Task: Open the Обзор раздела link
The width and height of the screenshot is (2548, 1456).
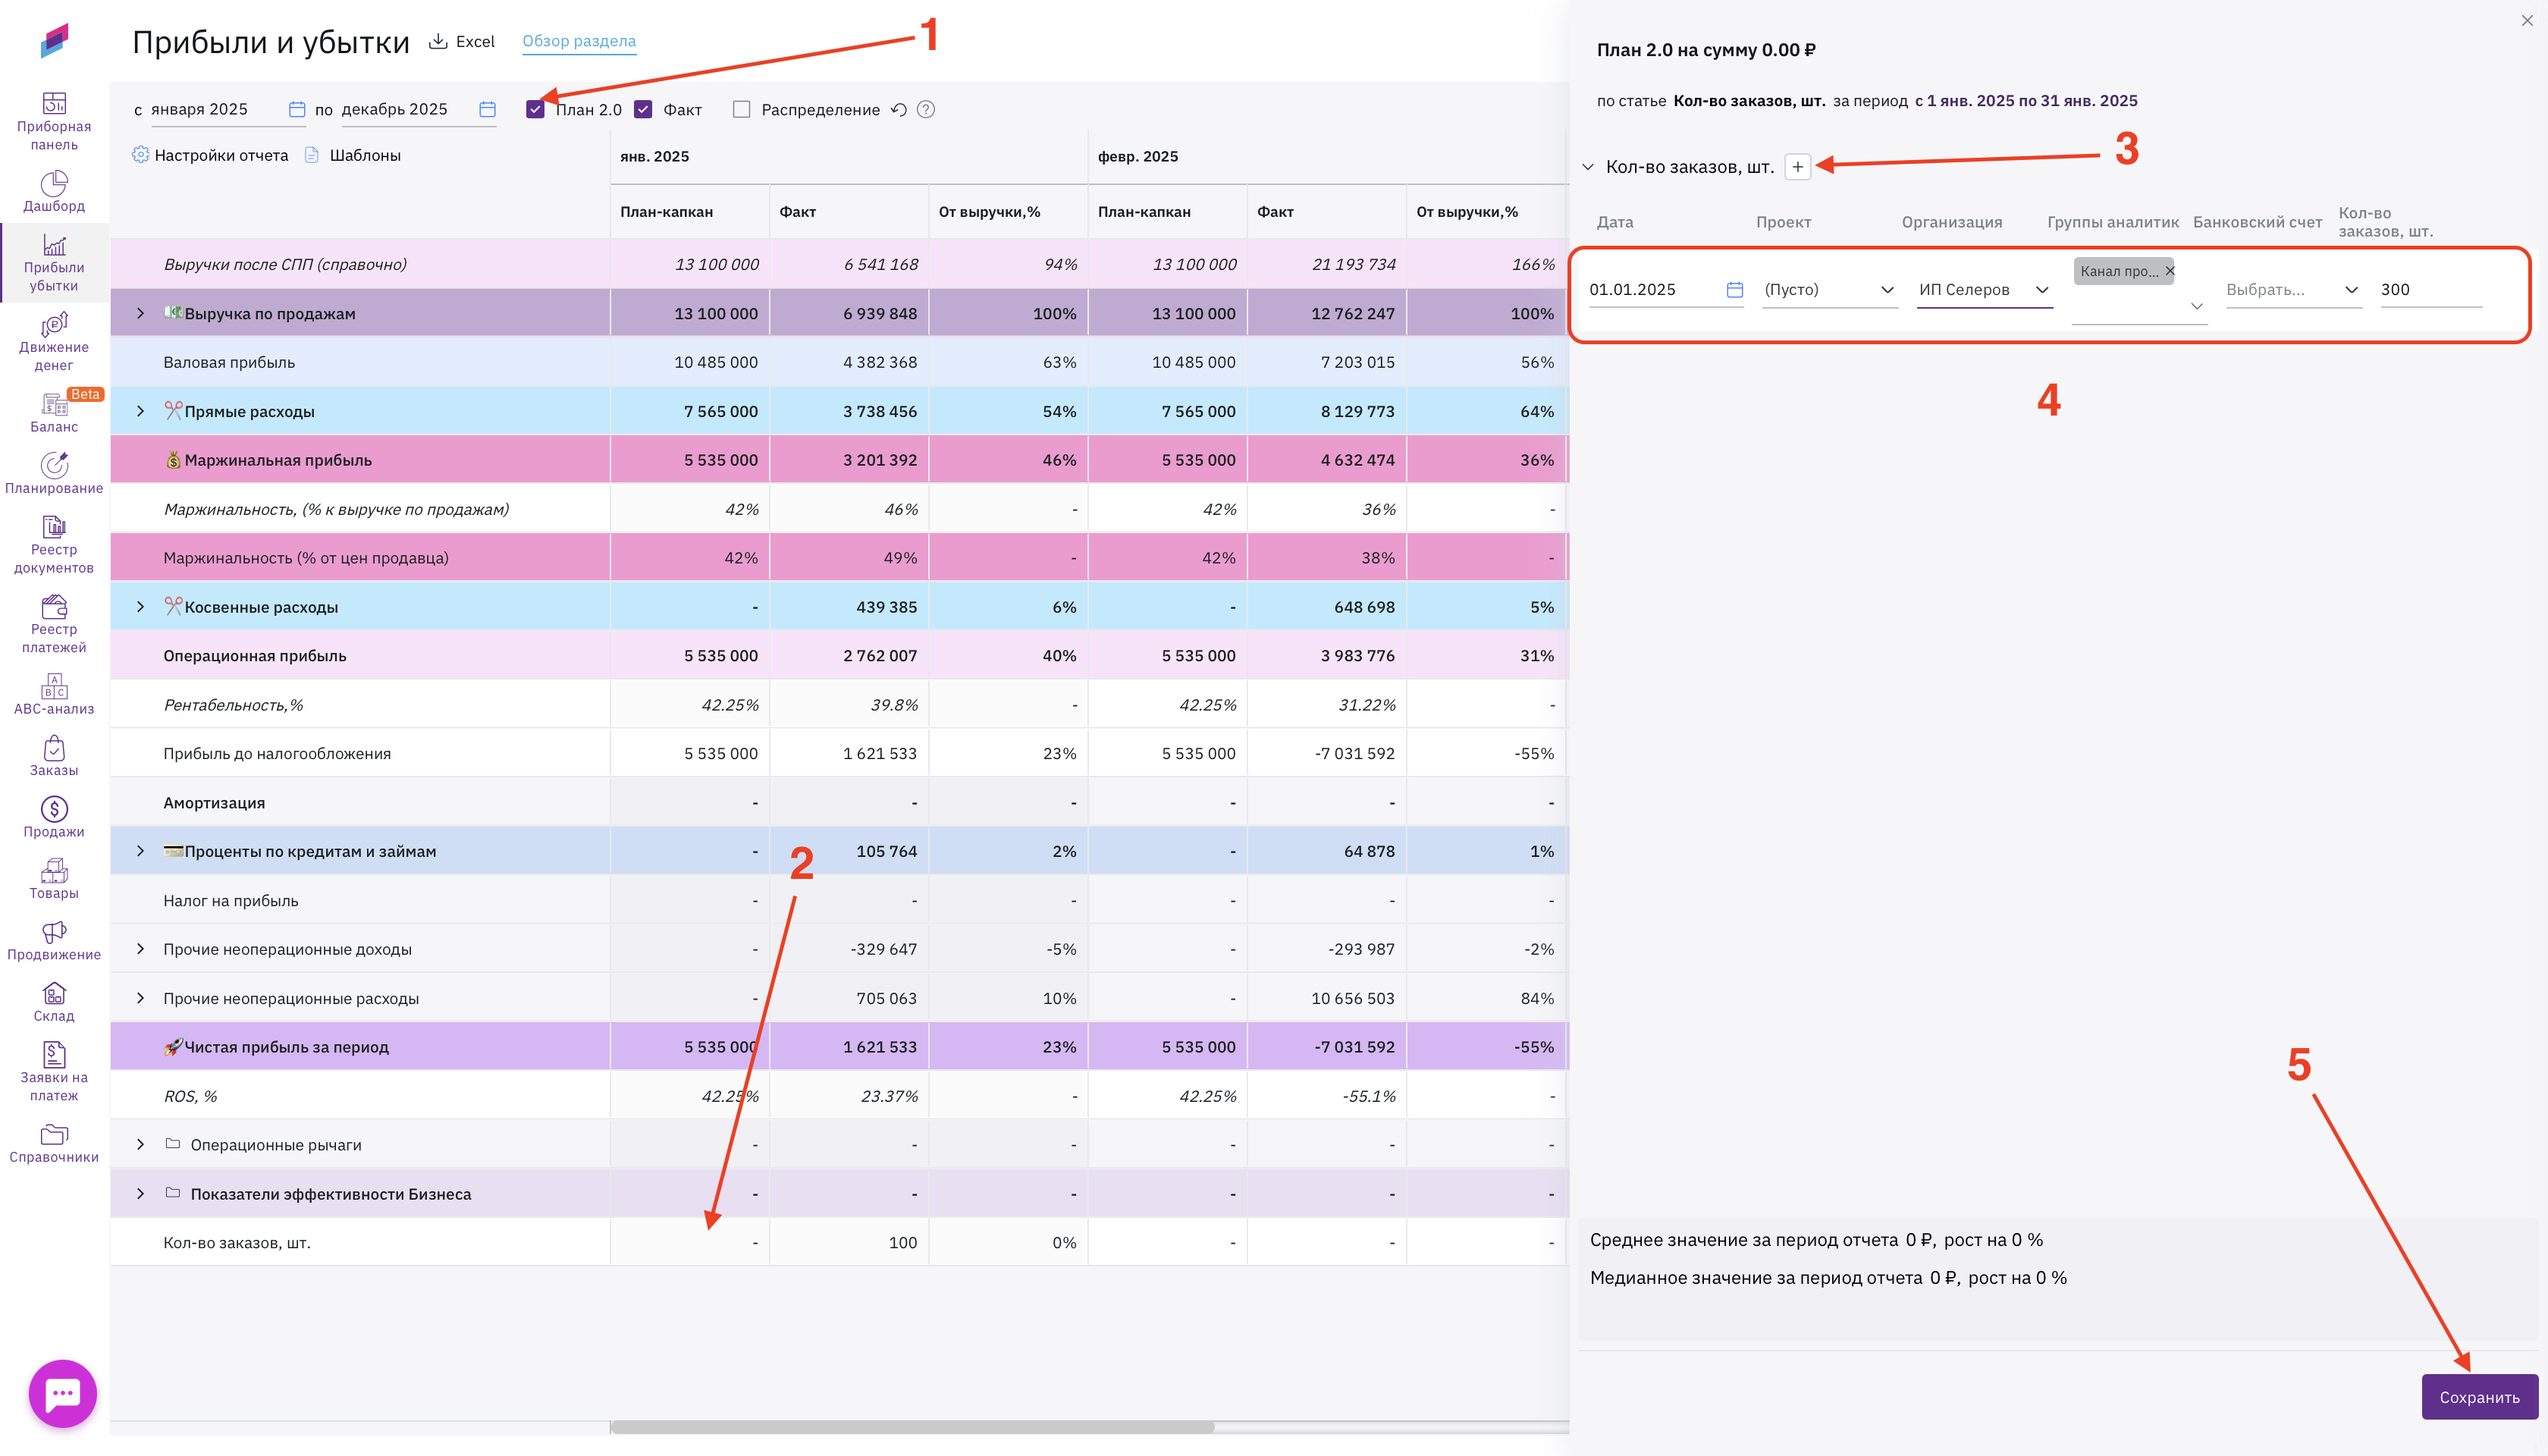Action: click(579, 41)
